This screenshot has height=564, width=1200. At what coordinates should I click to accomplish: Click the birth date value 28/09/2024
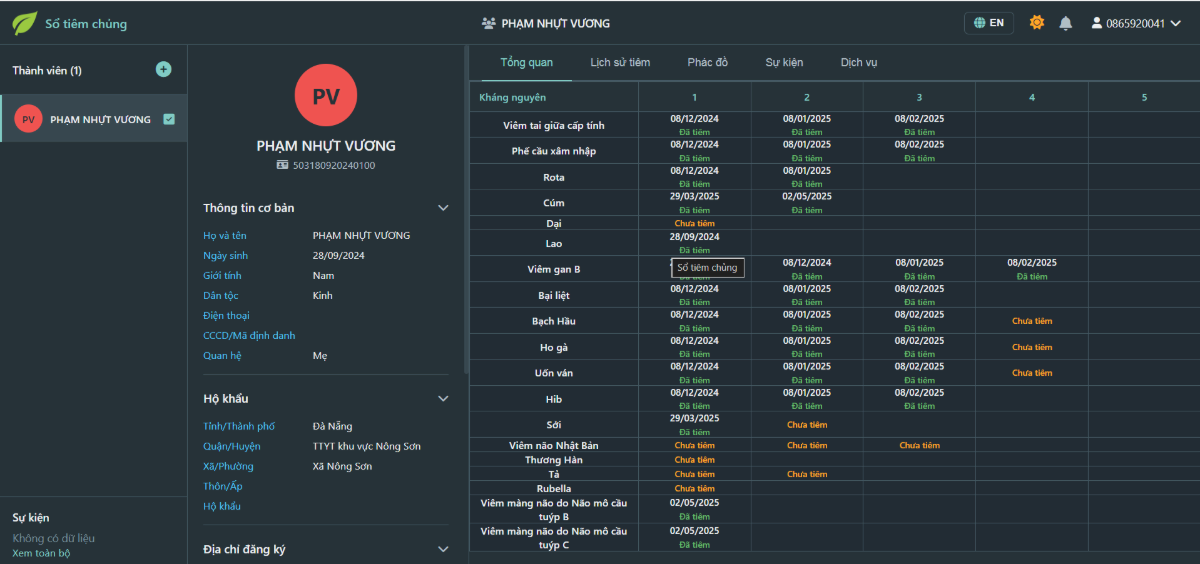(x=339, y=256)
